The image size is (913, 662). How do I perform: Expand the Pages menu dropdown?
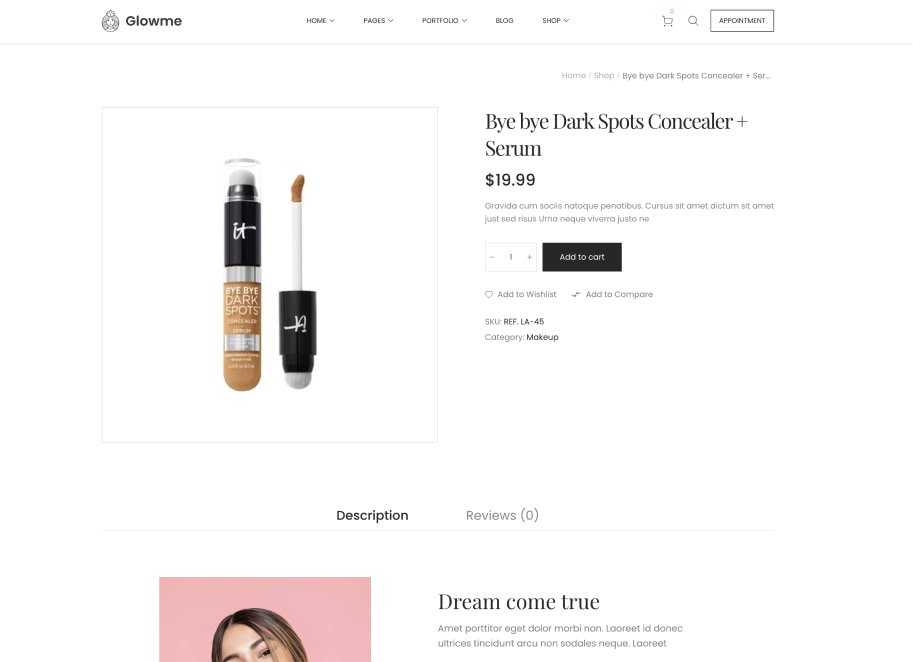click(x=378, y=21)
